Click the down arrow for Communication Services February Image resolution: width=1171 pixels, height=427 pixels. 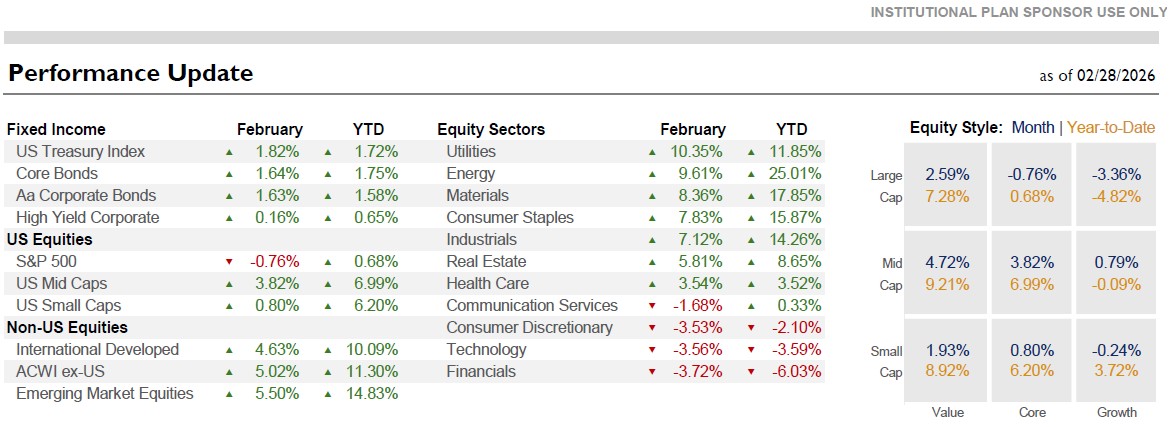point(653,306)
